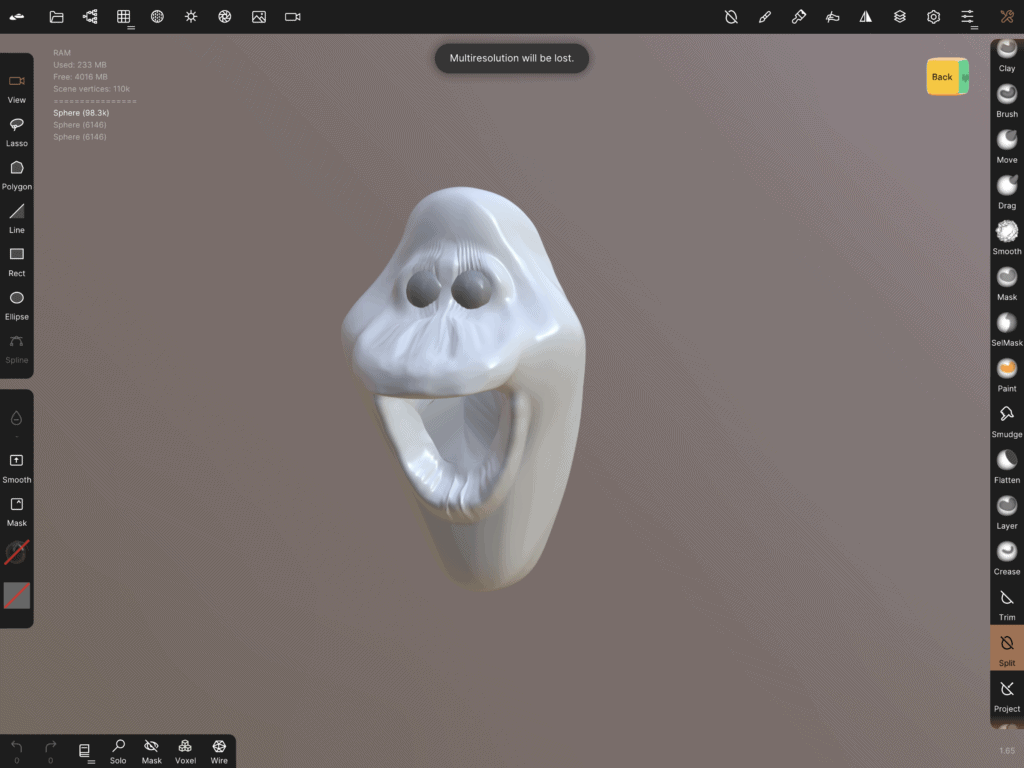1024x768 pixels.
Task: Open the symmetry settings icon
Action: point(866,17)
